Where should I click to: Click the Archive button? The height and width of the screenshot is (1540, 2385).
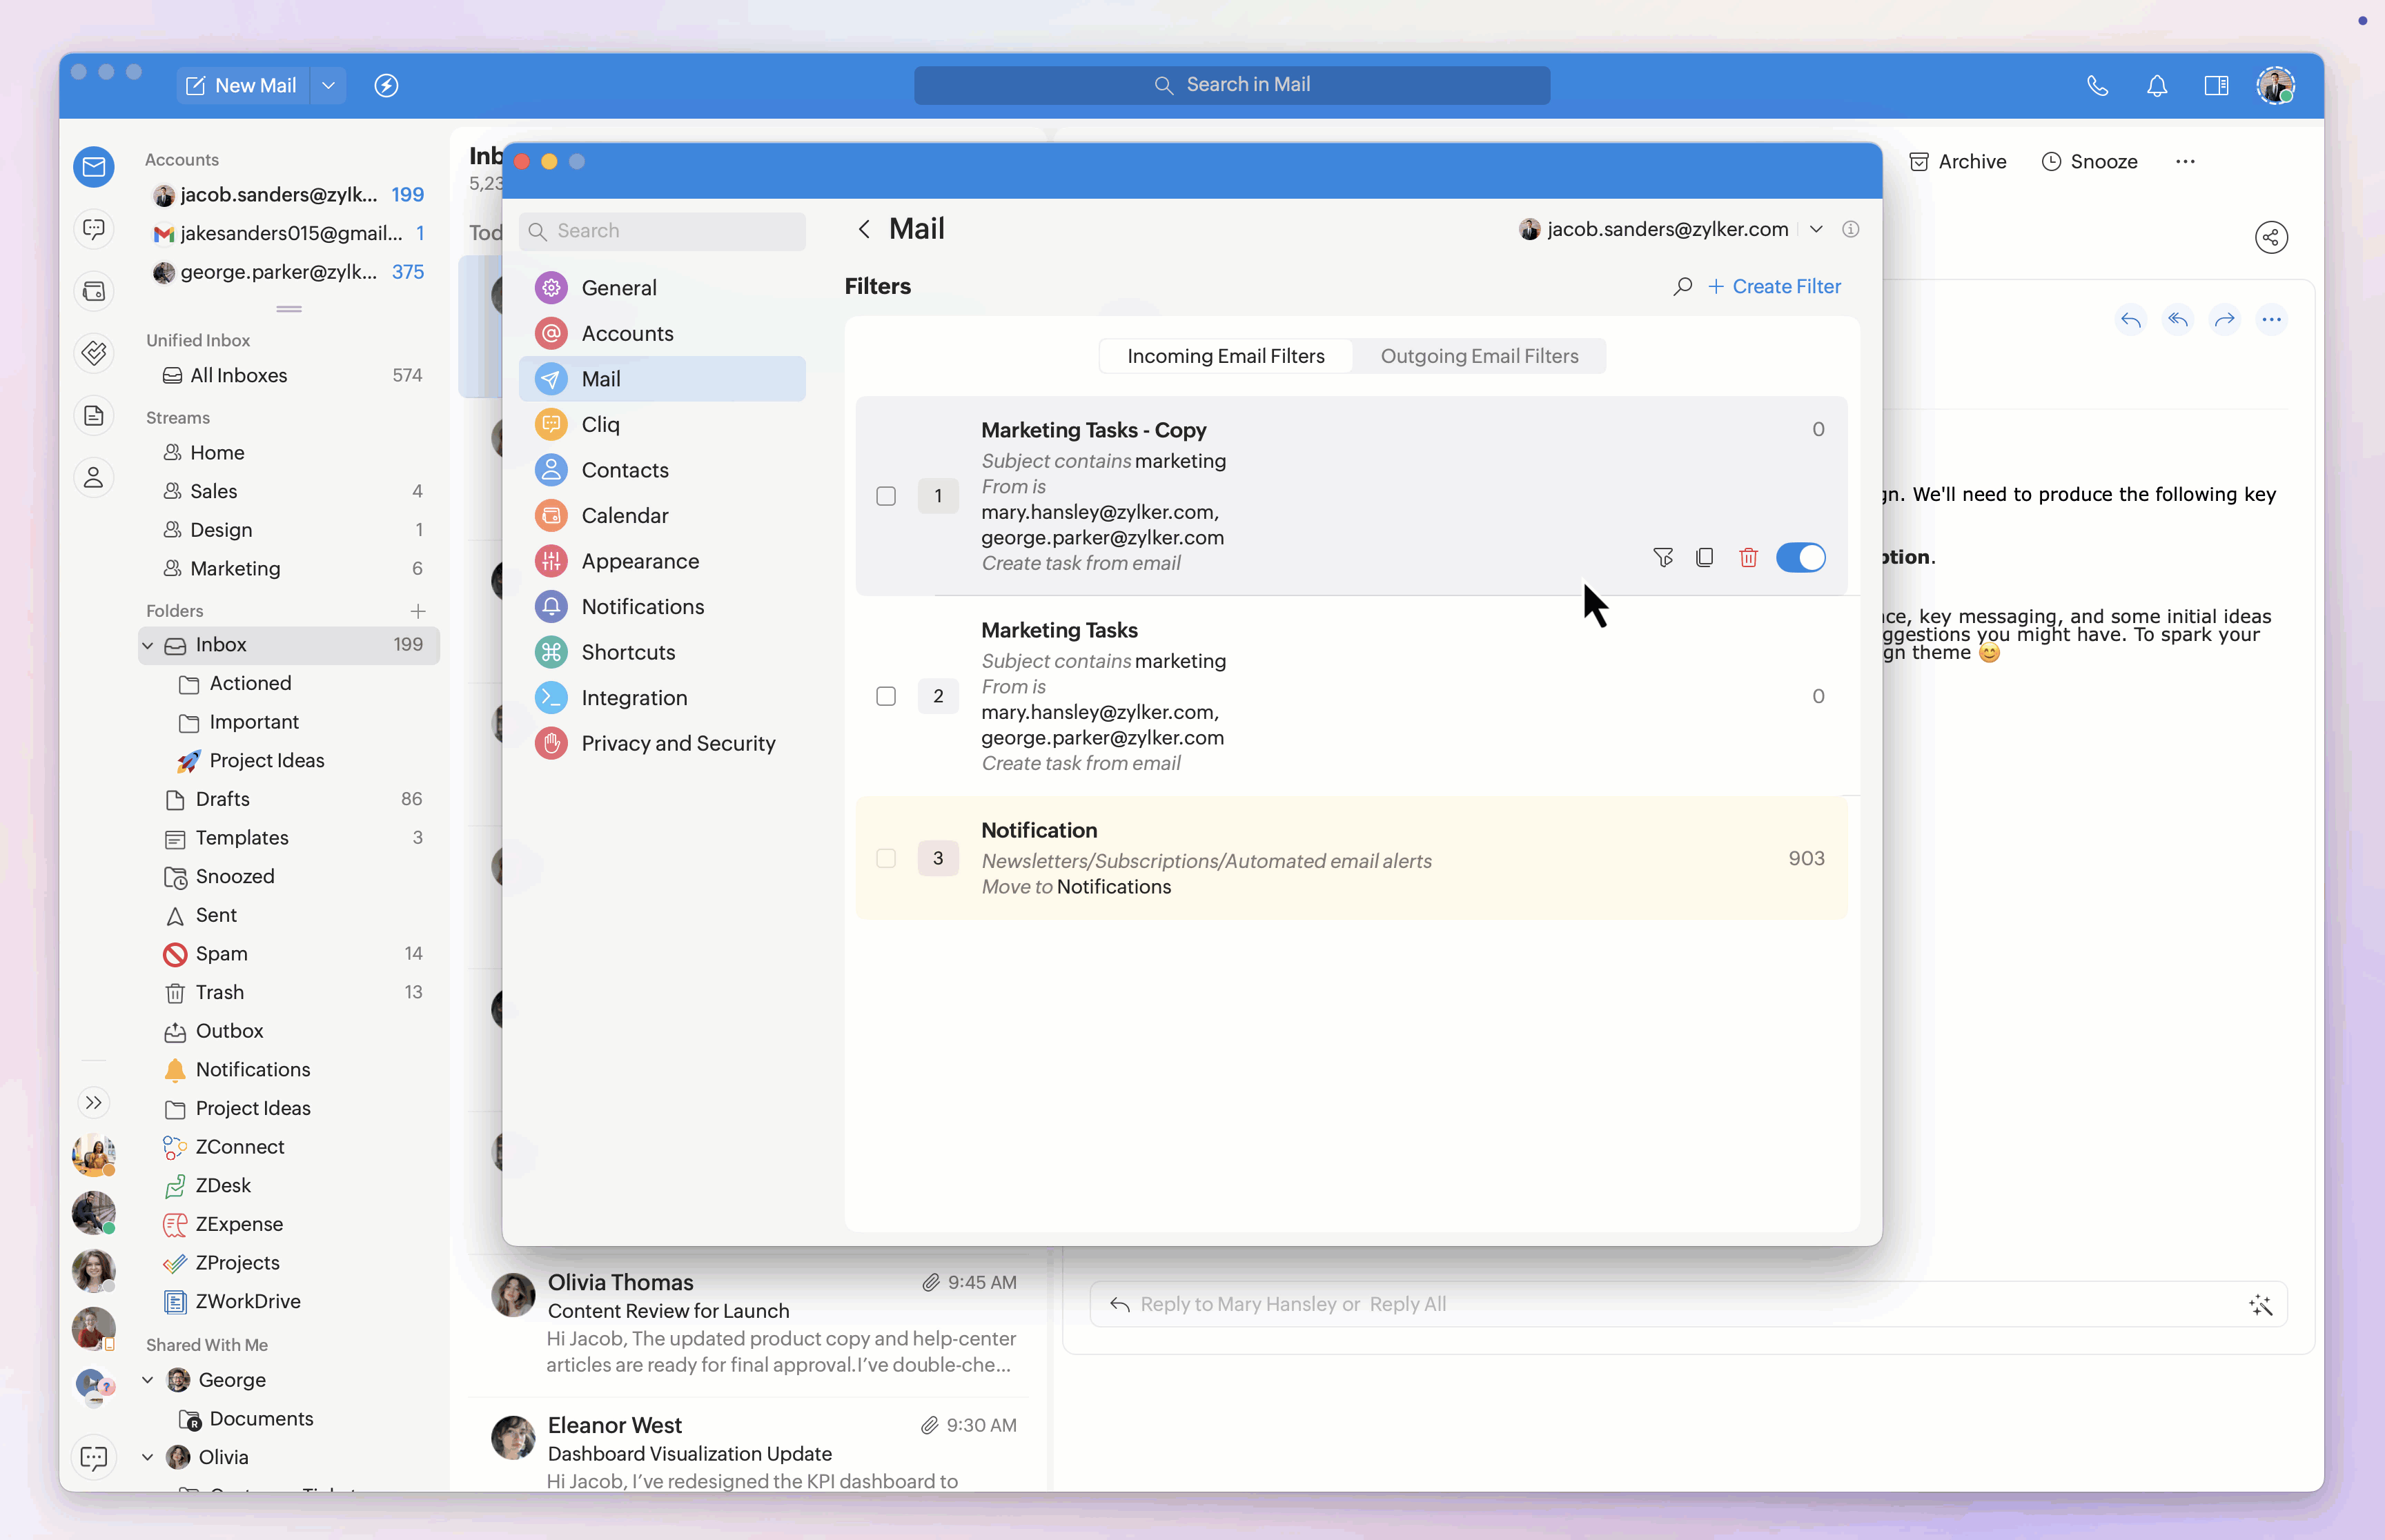click(x=1957, y=162)
